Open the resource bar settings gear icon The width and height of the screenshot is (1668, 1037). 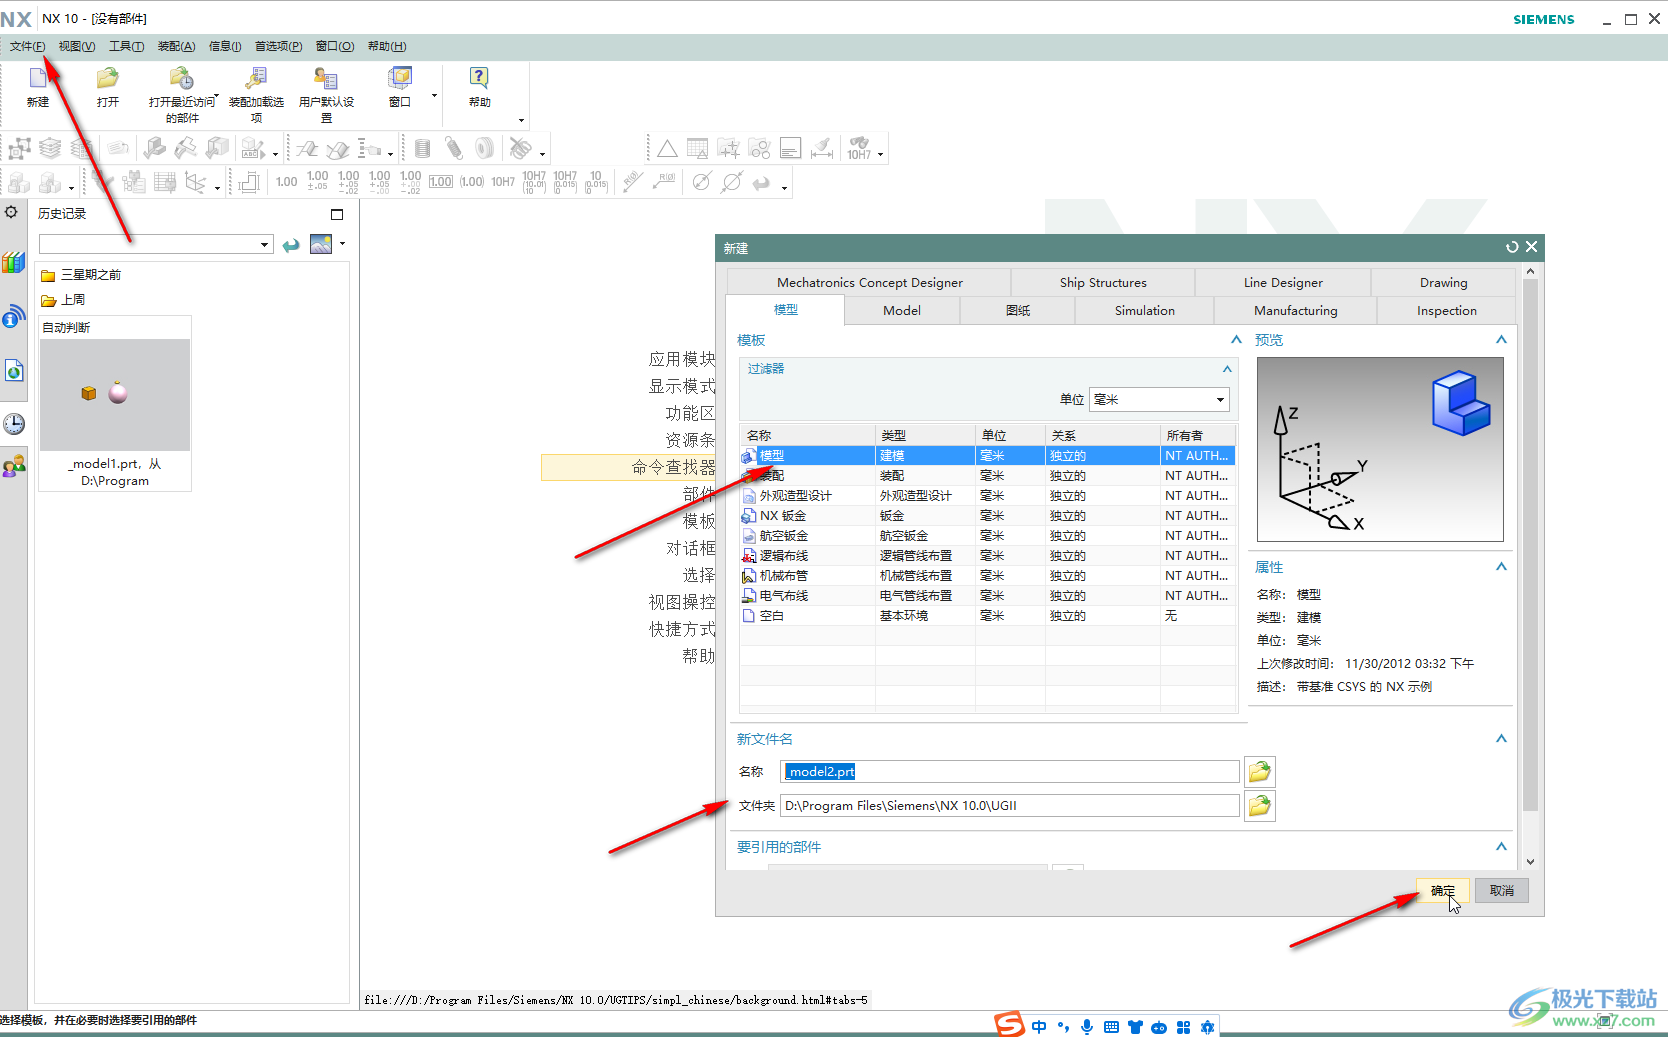[11, 212]
